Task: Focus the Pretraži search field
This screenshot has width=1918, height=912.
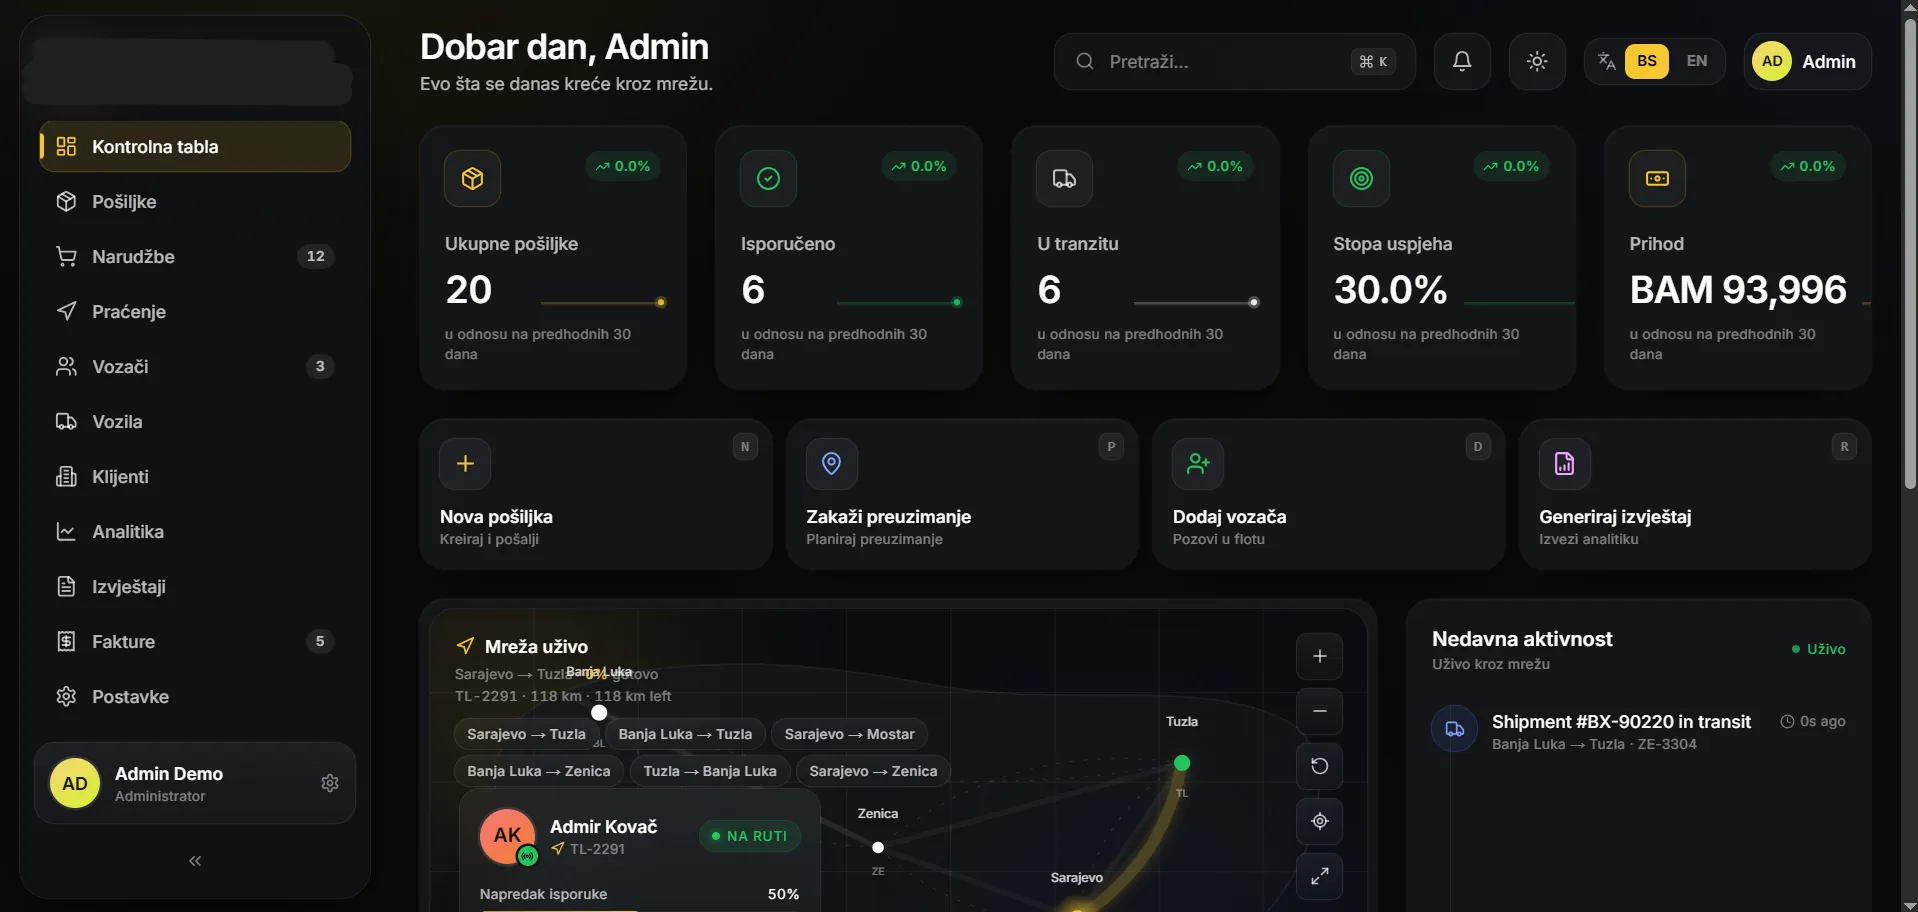Action: tap(1234, 62)
